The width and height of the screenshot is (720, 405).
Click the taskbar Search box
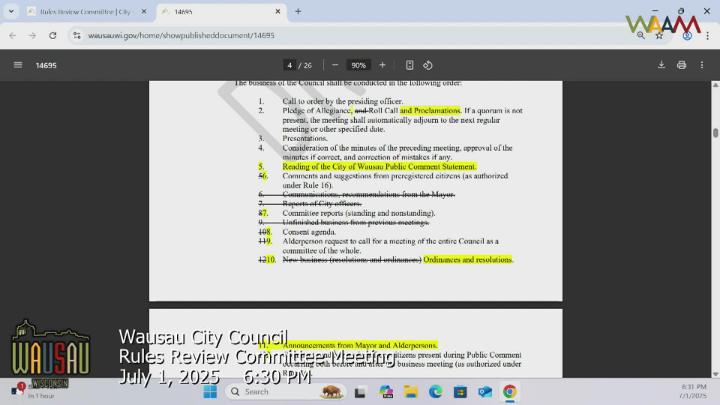[x=285, y=392]
